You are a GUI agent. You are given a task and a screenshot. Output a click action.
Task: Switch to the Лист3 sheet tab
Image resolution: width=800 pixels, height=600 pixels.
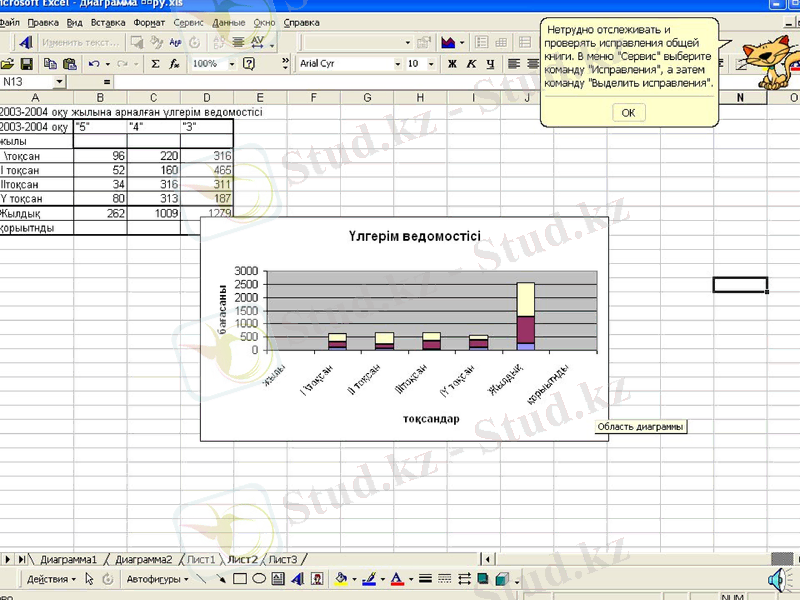283,559
